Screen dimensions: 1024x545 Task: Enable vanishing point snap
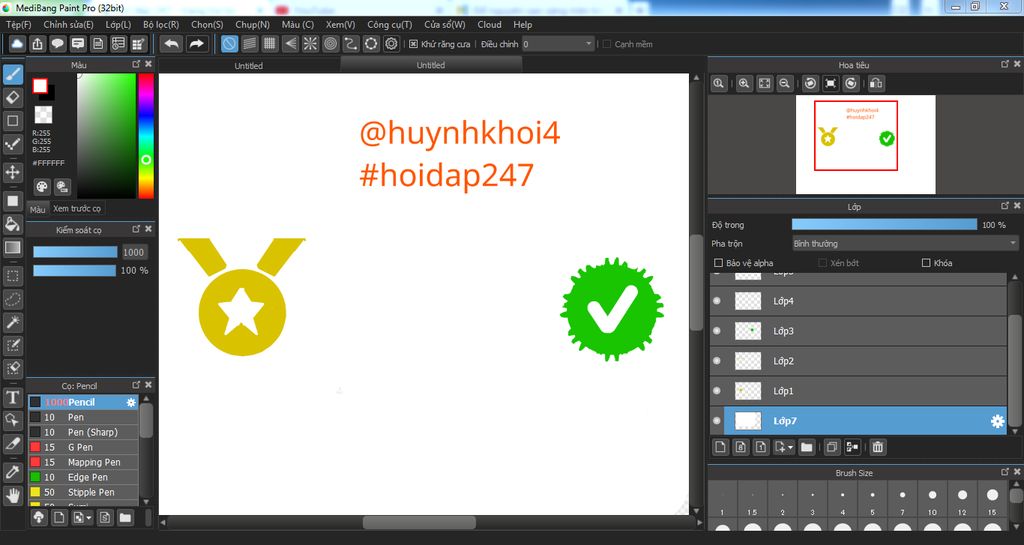click(x=290, y=44)
